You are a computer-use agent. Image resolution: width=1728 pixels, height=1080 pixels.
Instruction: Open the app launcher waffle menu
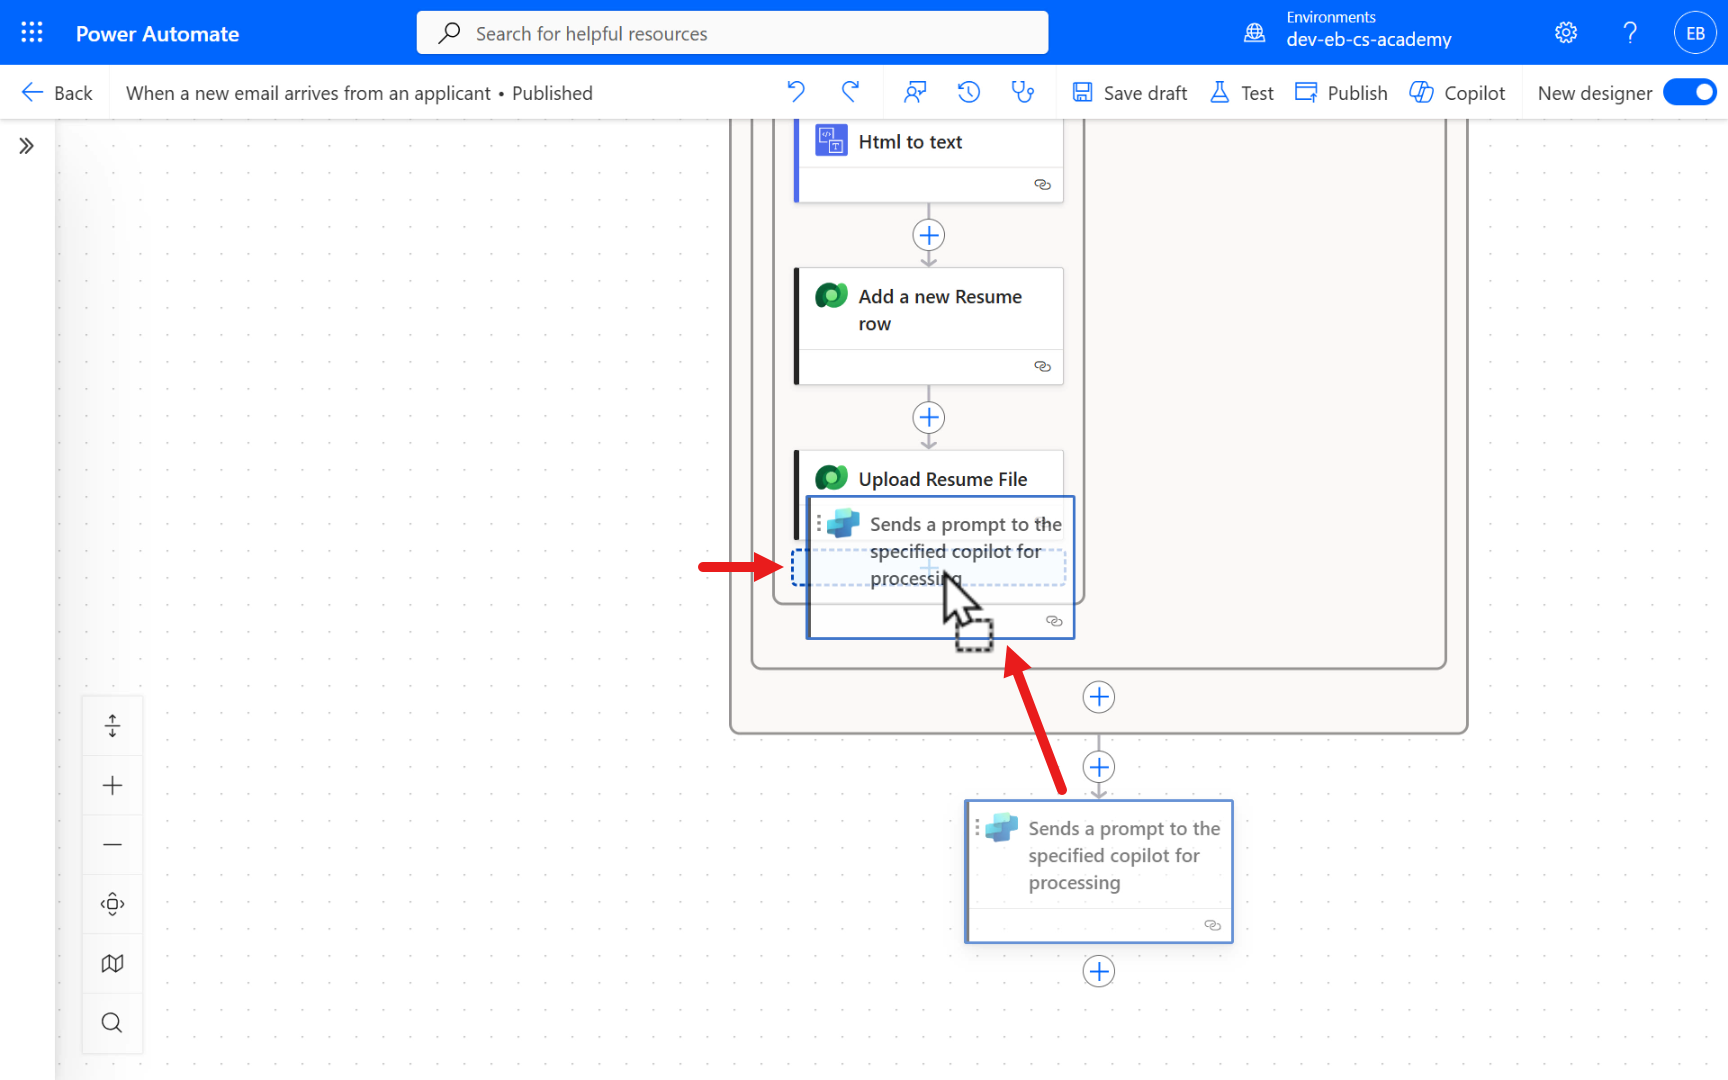click(32, 33)
